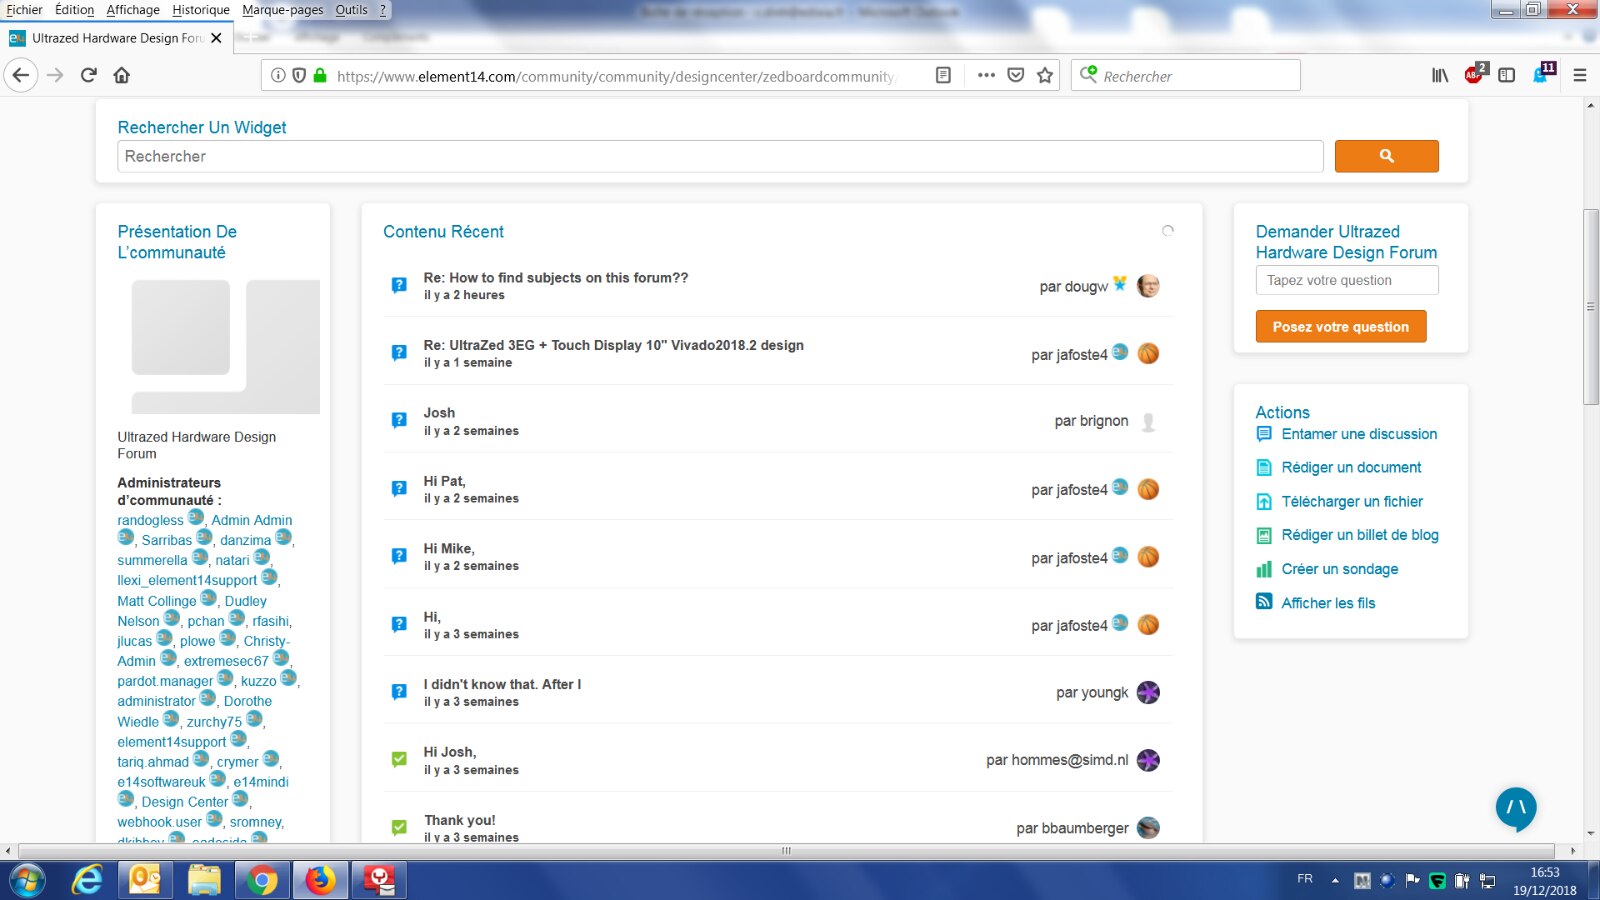Open the Matt Collinge profile link
Viewport: 1600px width, 900px height.
coord(156,601)
